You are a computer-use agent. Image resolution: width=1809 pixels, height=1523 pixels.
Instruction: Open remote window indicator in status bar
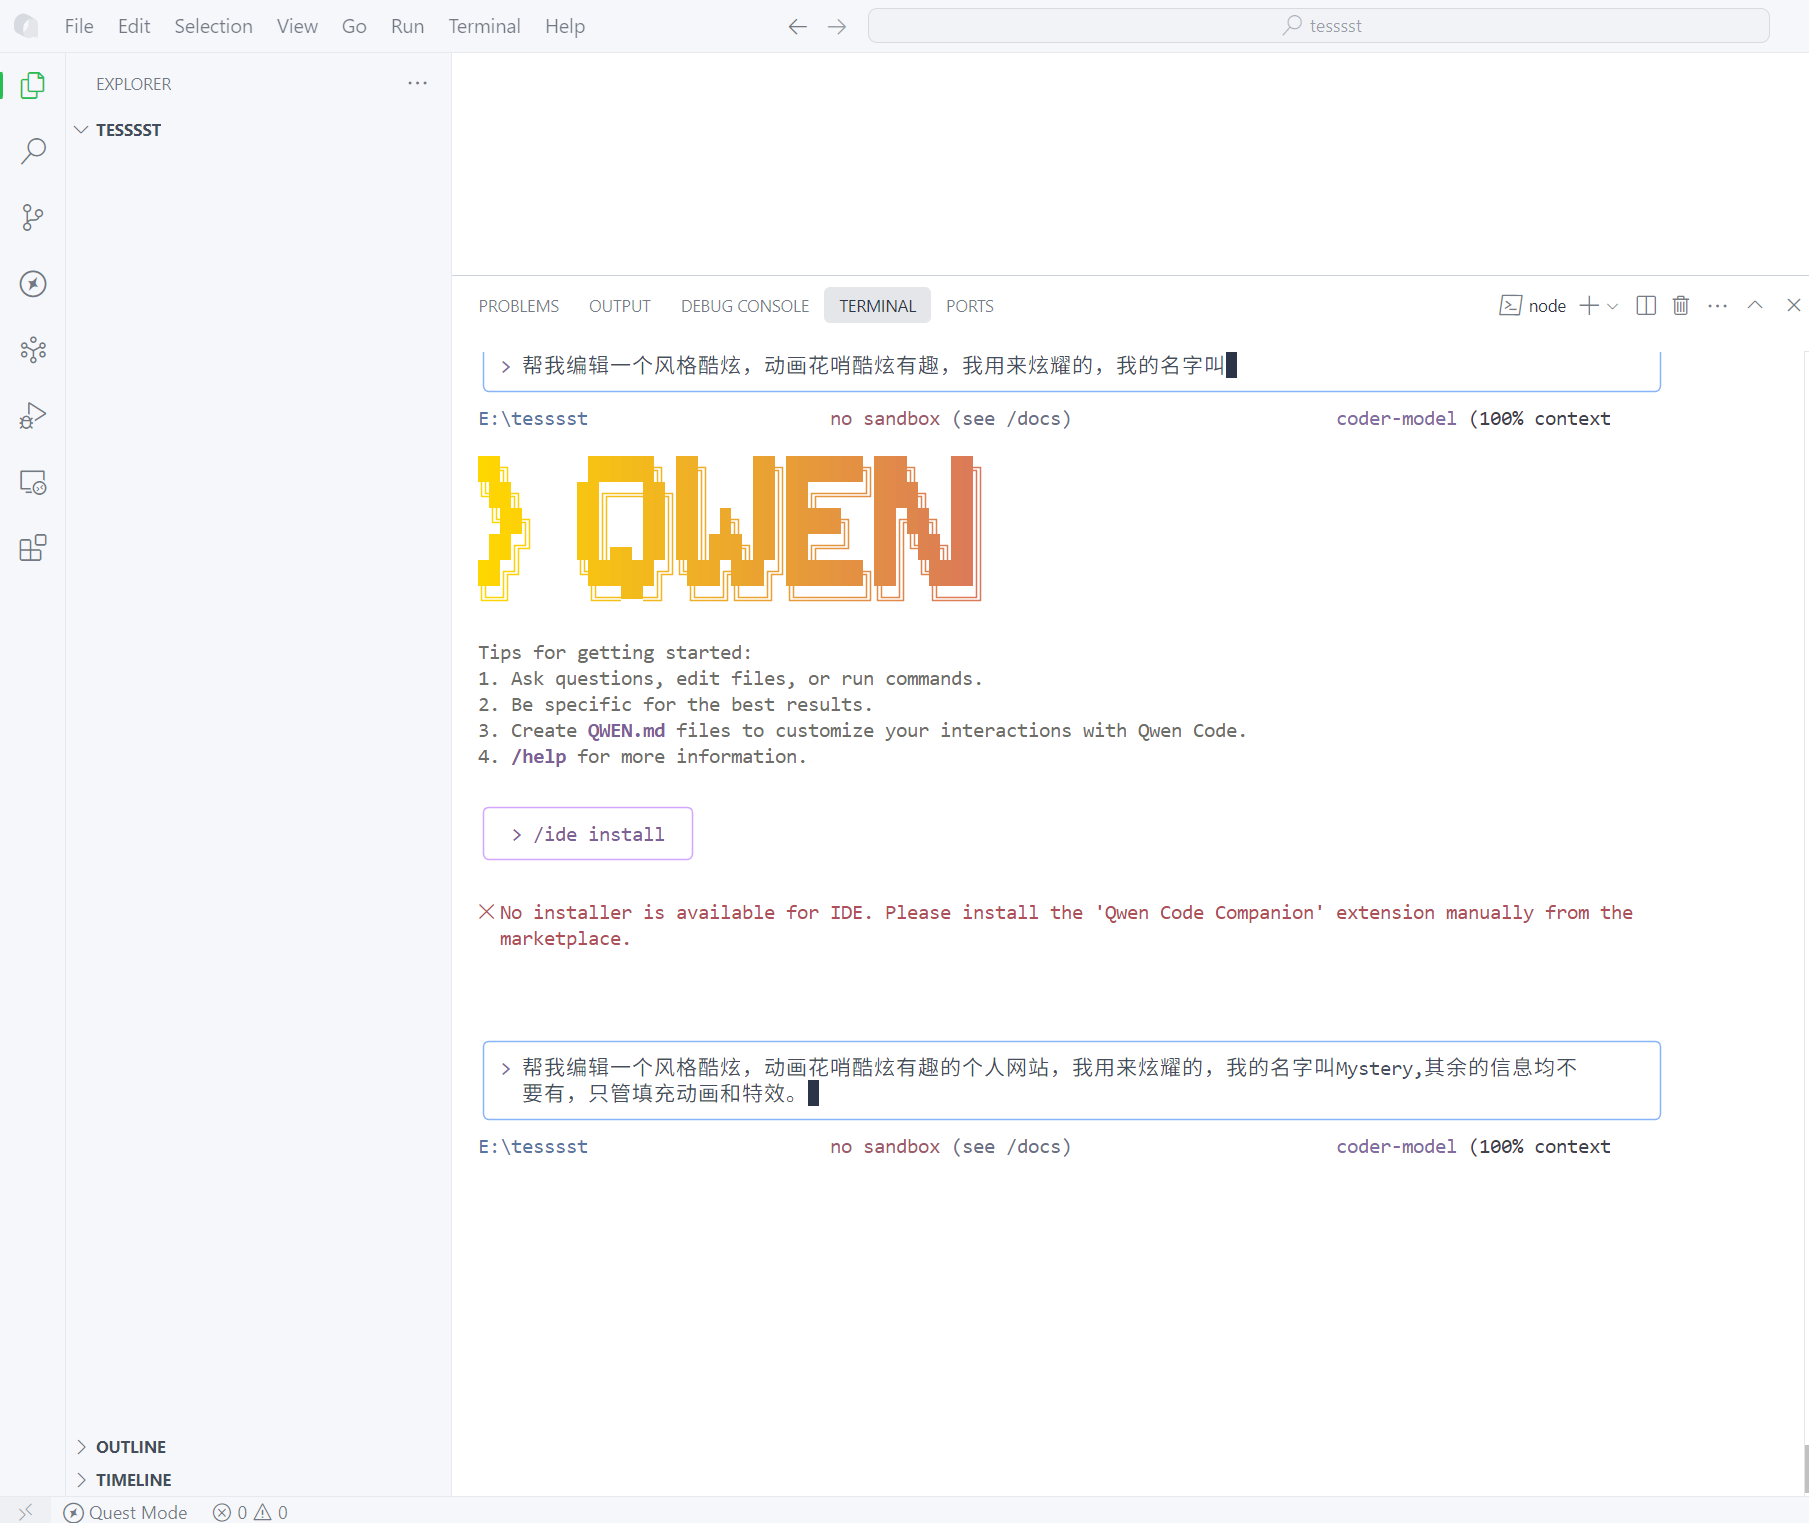[x=26, y=1511]
